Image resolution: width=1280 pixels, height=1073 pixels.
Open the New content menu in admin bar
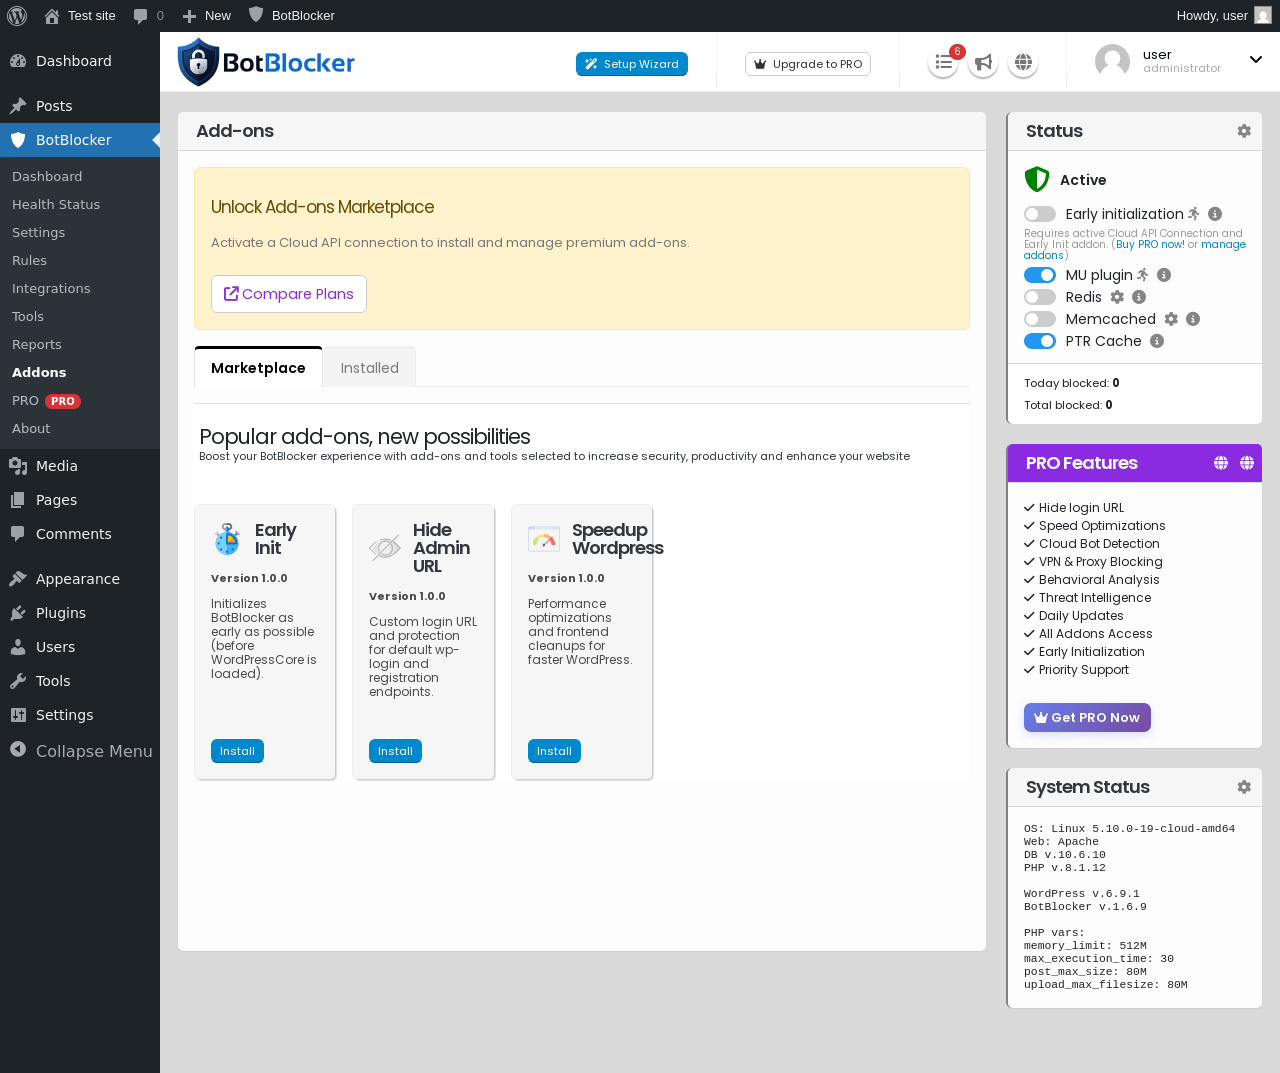206,16
